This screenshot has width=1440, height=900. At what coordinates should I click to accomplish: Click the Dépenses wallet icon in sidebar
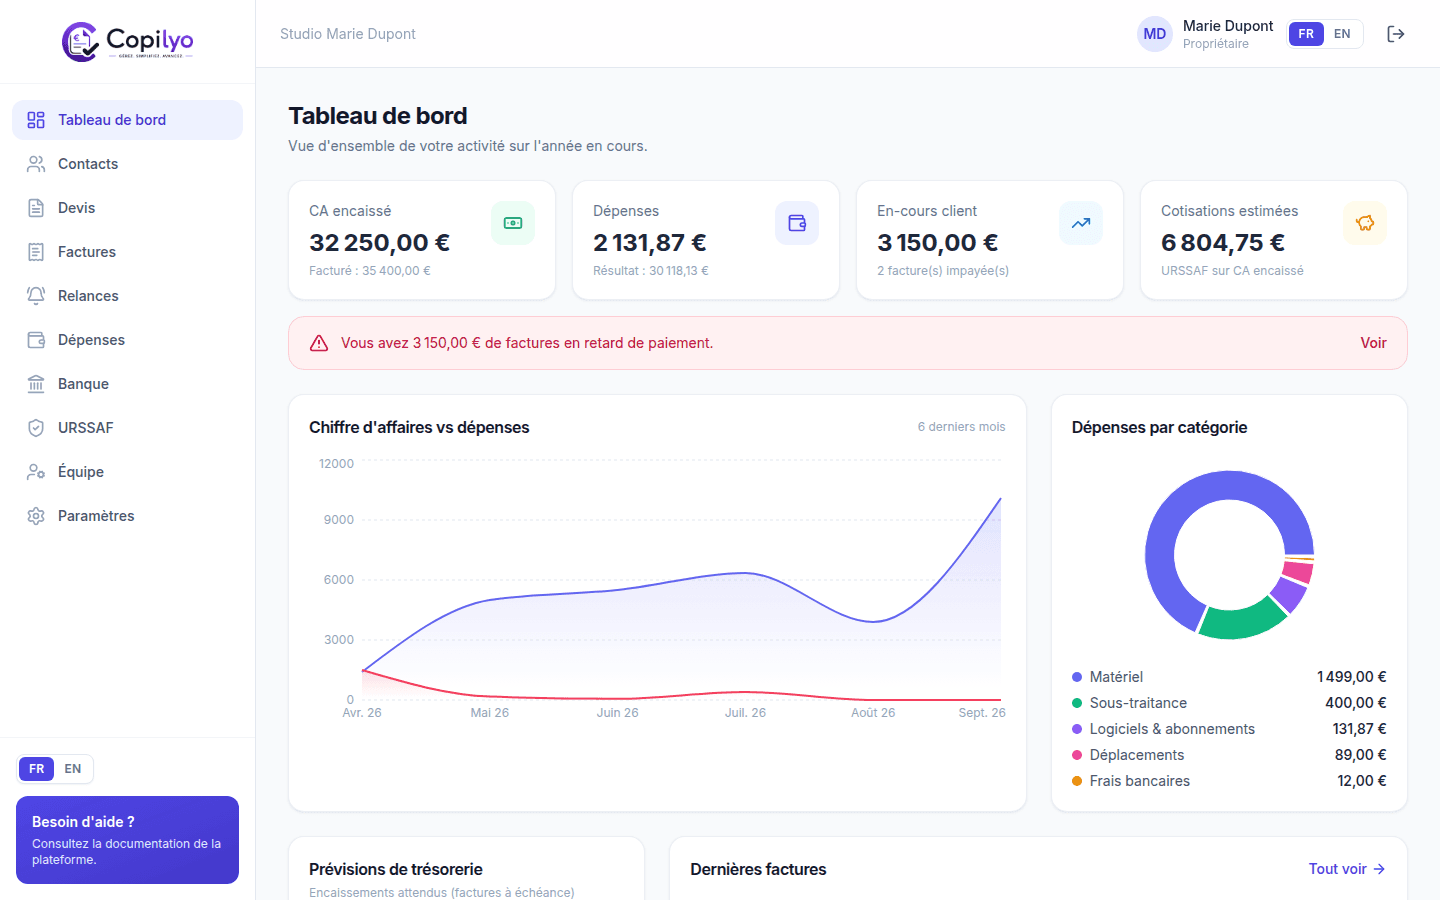tap(36, 340)
